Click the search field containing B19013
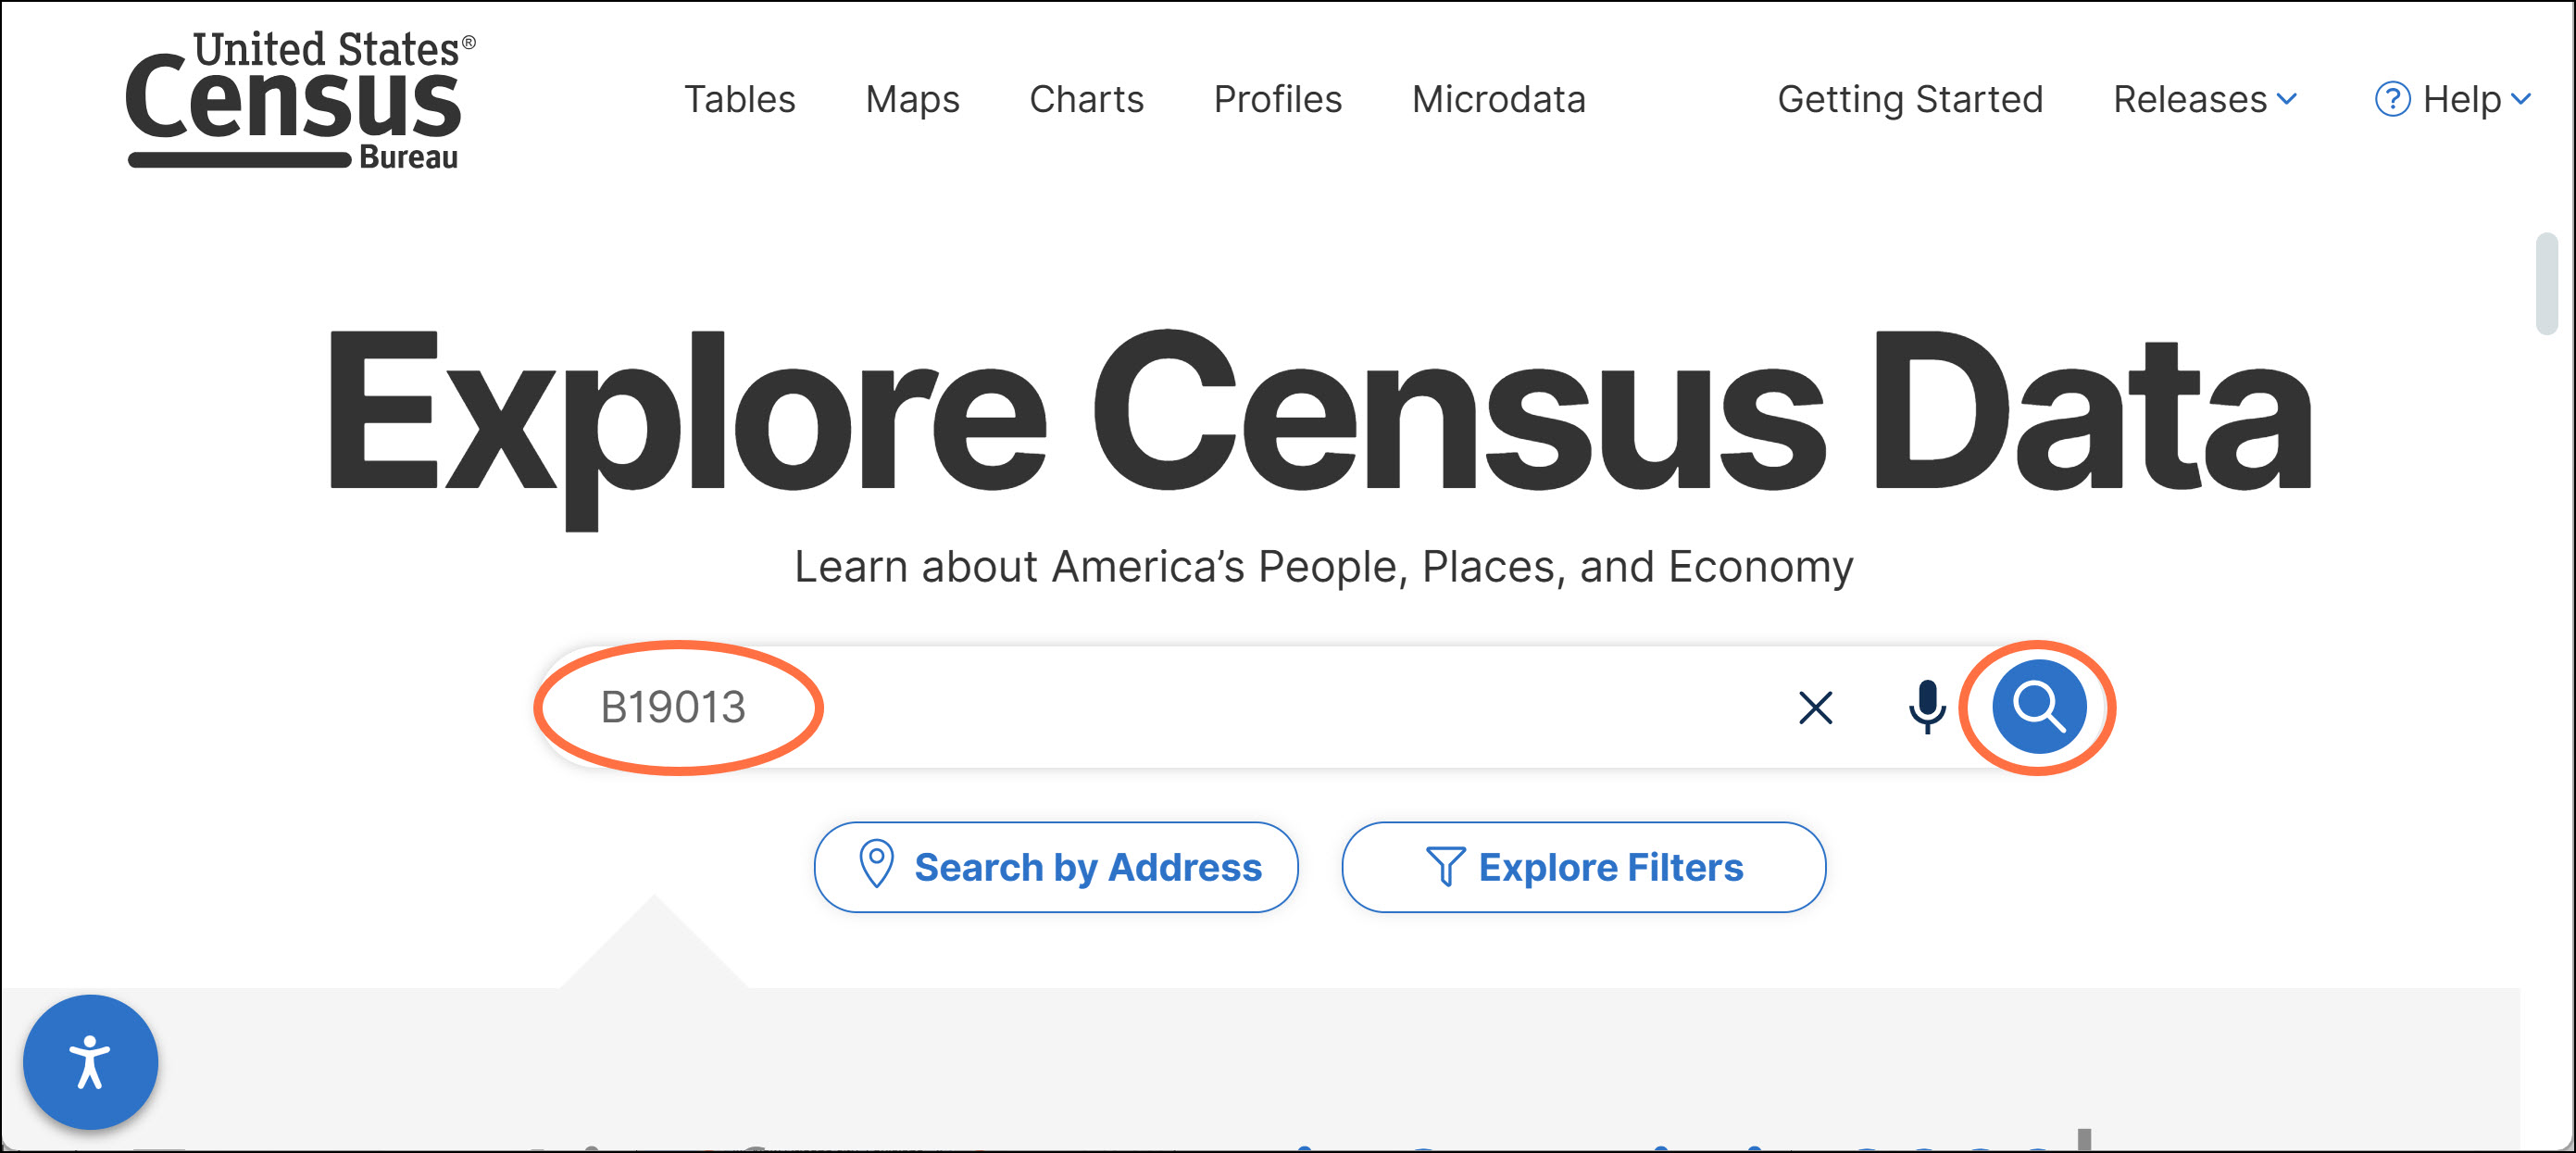Screen dimensions: 2576x1153 pos(1150,707)
